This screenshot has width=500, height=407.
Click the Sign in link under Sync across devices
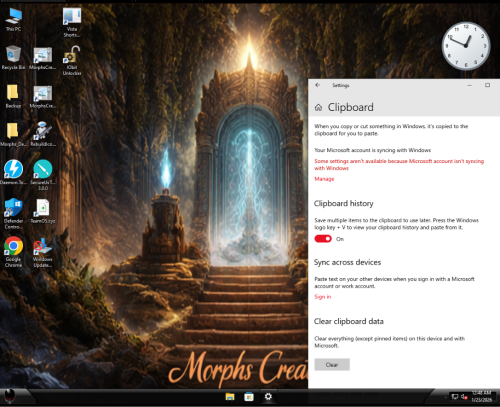[323, 297]
